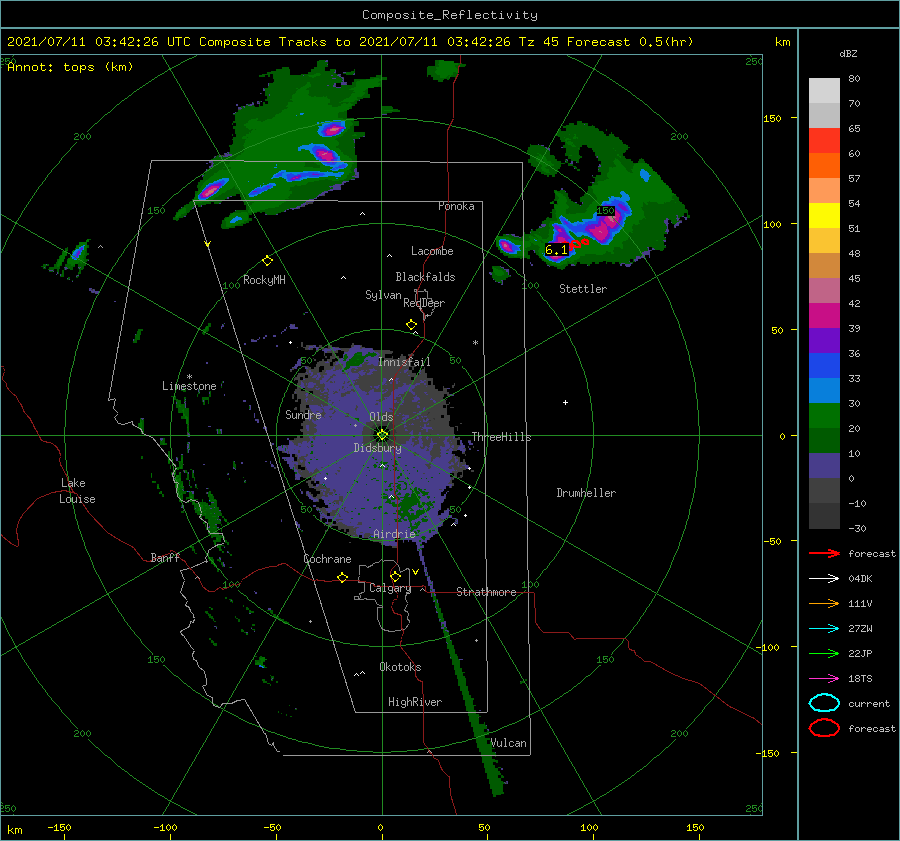Viewport: 900px width, 841px height.
Task: Click the Cochrane town label
Action: click(327, 559)
